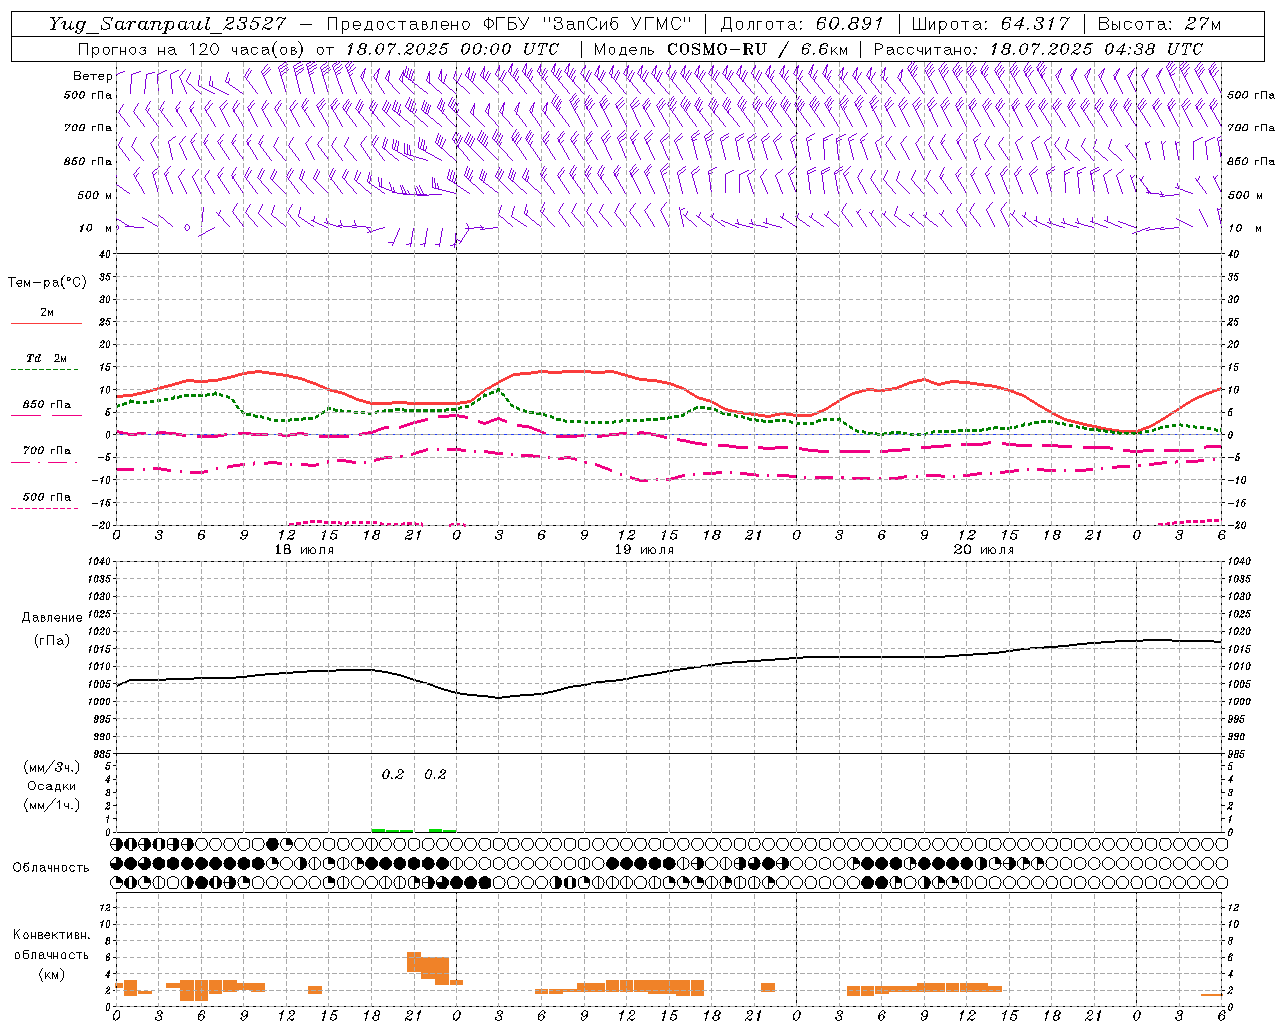Click the Осадки precipitation label
The image size is (1280, 1024).
[52, 786]
